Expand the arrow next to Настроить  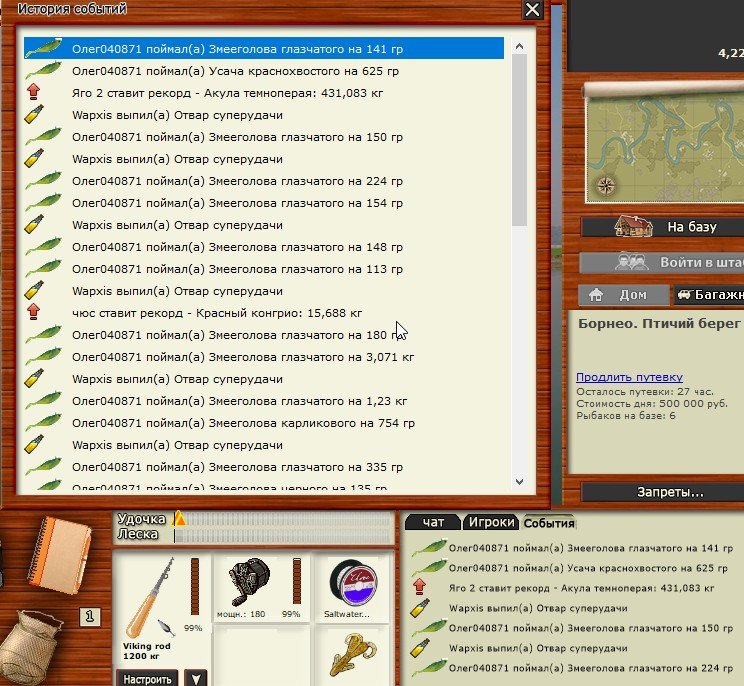[x=198, y=678]
